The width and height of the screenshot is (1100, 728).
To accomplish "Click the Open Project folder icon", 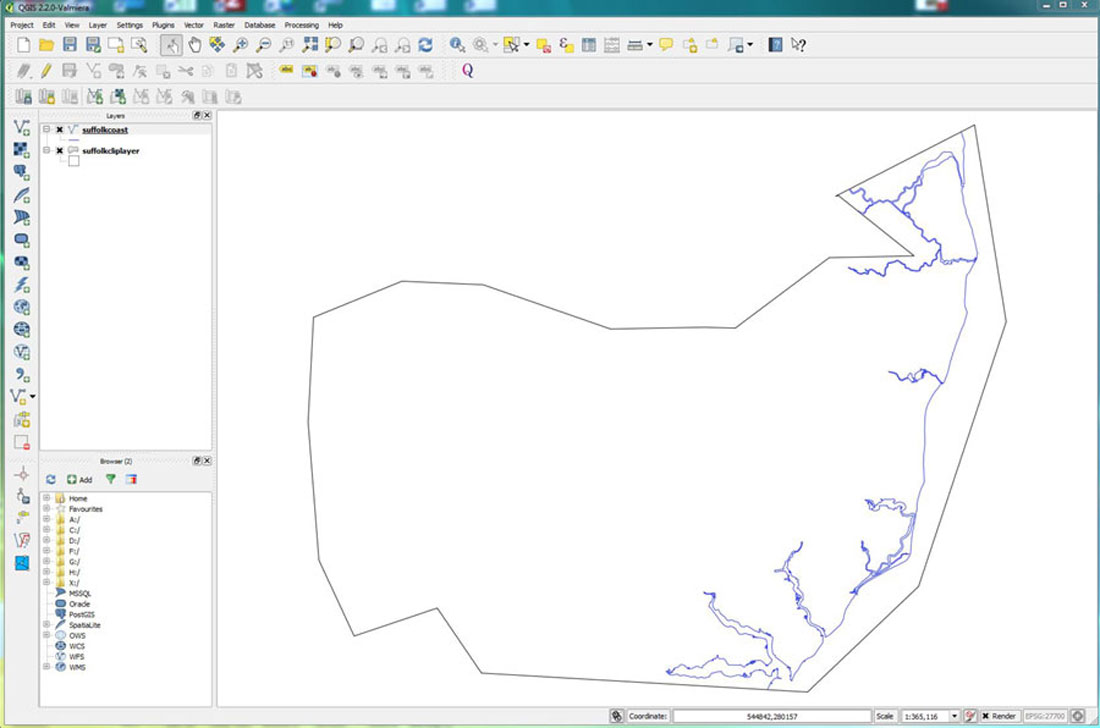I will coord(46,45).
